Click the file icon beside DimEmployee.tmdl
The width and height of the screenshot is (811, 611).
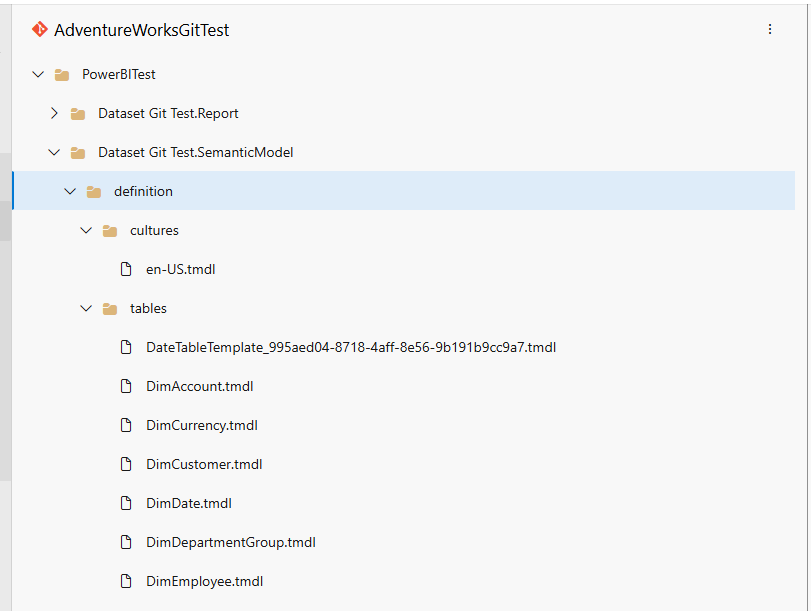pos(126,581)
